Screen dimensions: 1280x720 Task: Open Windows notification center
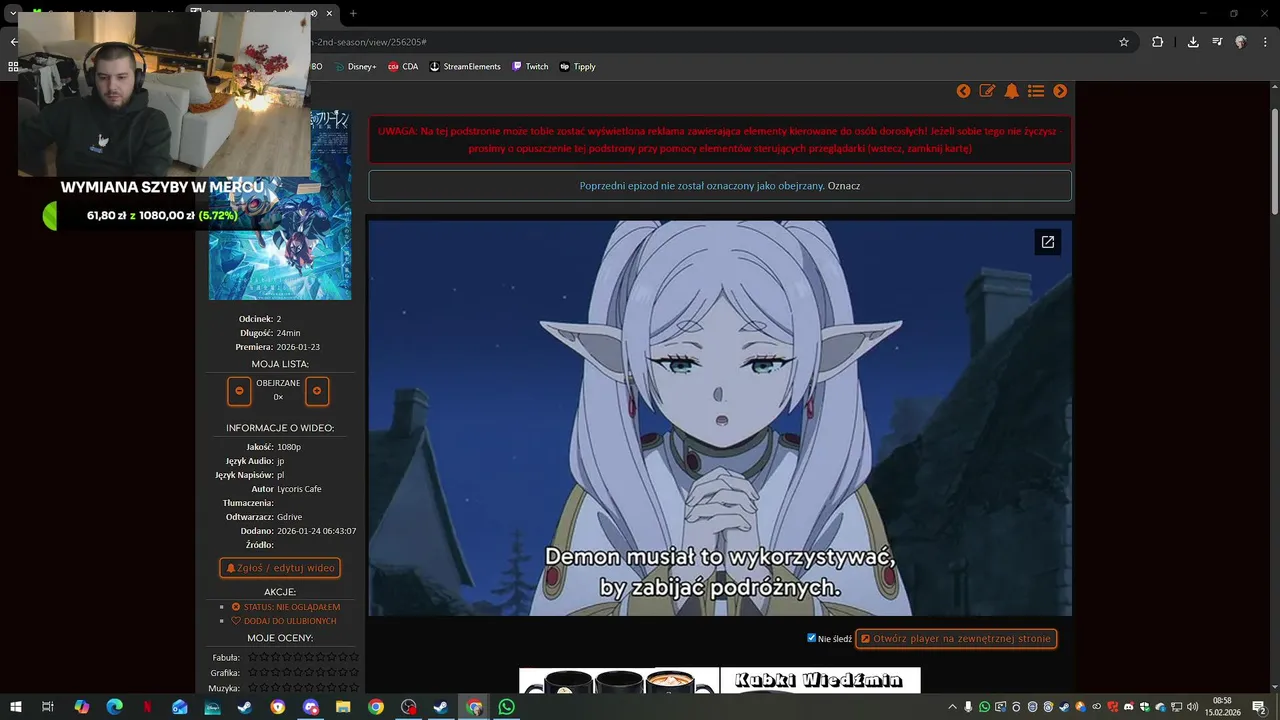pyautogui.click(x=1259, y=707)
